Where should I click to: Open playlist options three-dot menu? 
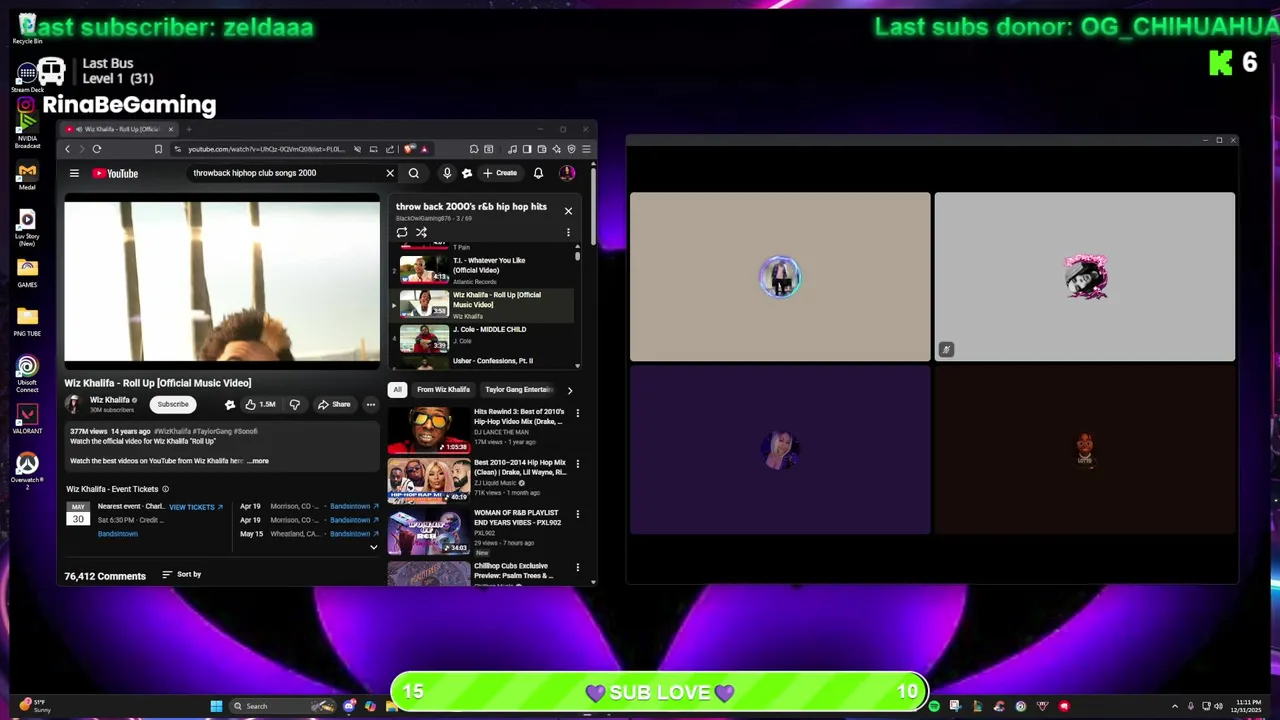pyautogui.click(x=568, y=232)
